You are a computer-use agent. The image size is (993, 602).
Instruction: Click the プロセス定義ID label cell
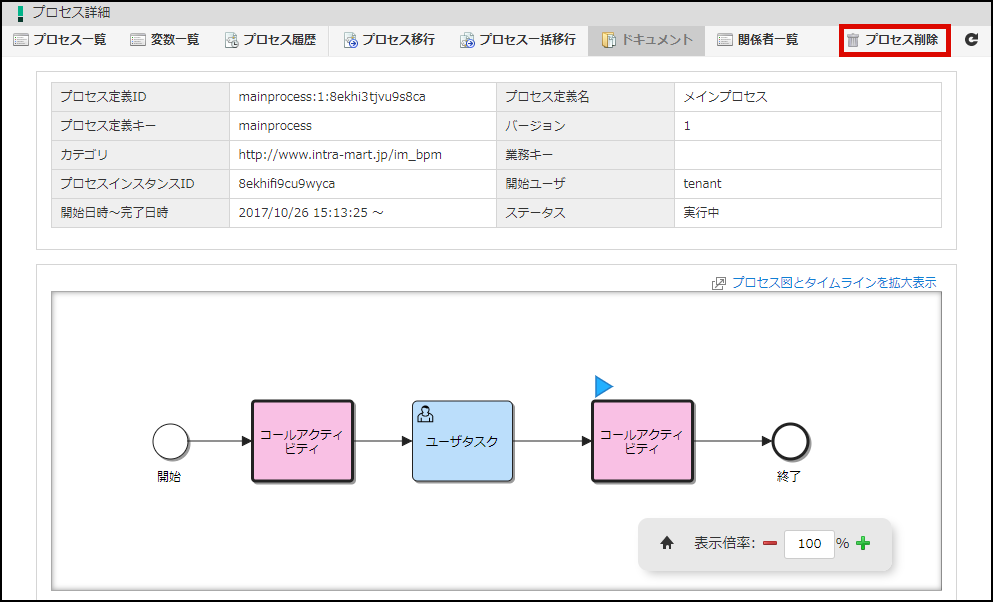click(x=141, y=97)
